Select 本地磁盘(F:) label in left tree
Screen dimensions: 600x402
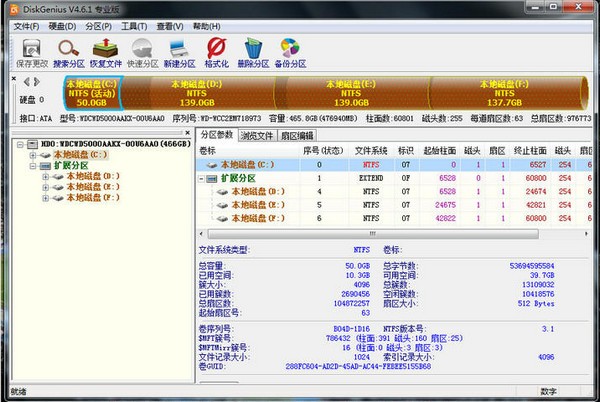[93, 198]
